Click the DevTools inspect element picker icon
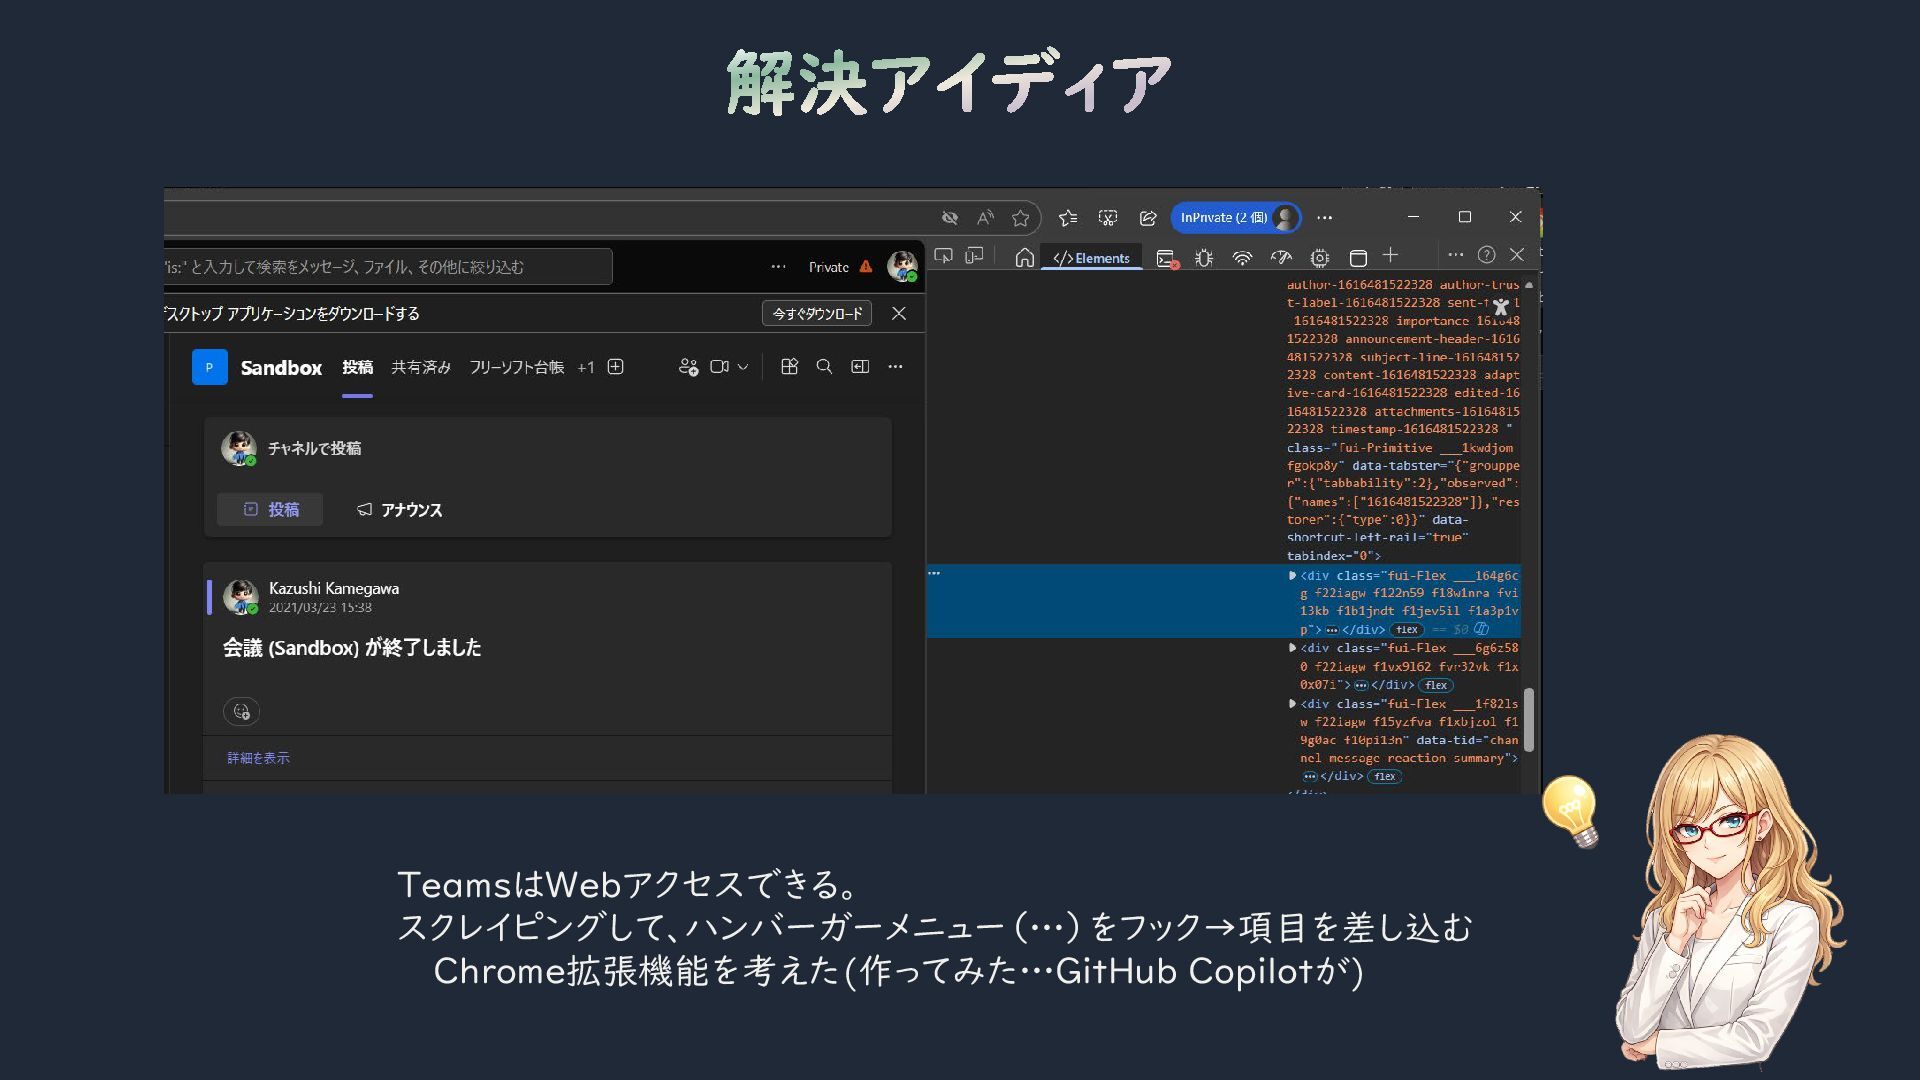1920x1080 pixels. pos(943,257)
